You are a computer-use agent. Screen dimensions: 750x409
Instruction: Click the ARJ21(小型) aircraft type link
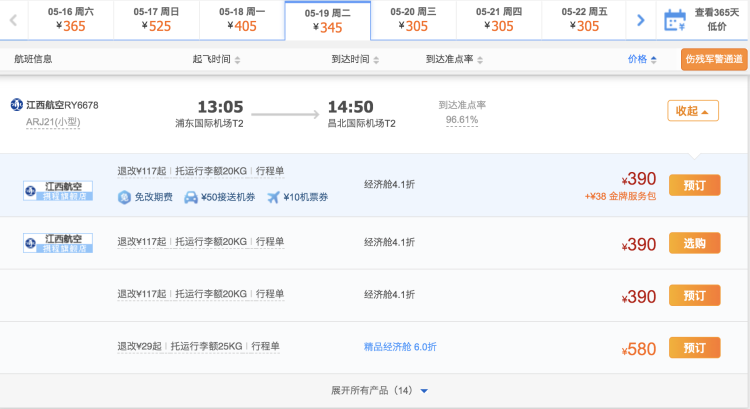(x=53, y=122)
